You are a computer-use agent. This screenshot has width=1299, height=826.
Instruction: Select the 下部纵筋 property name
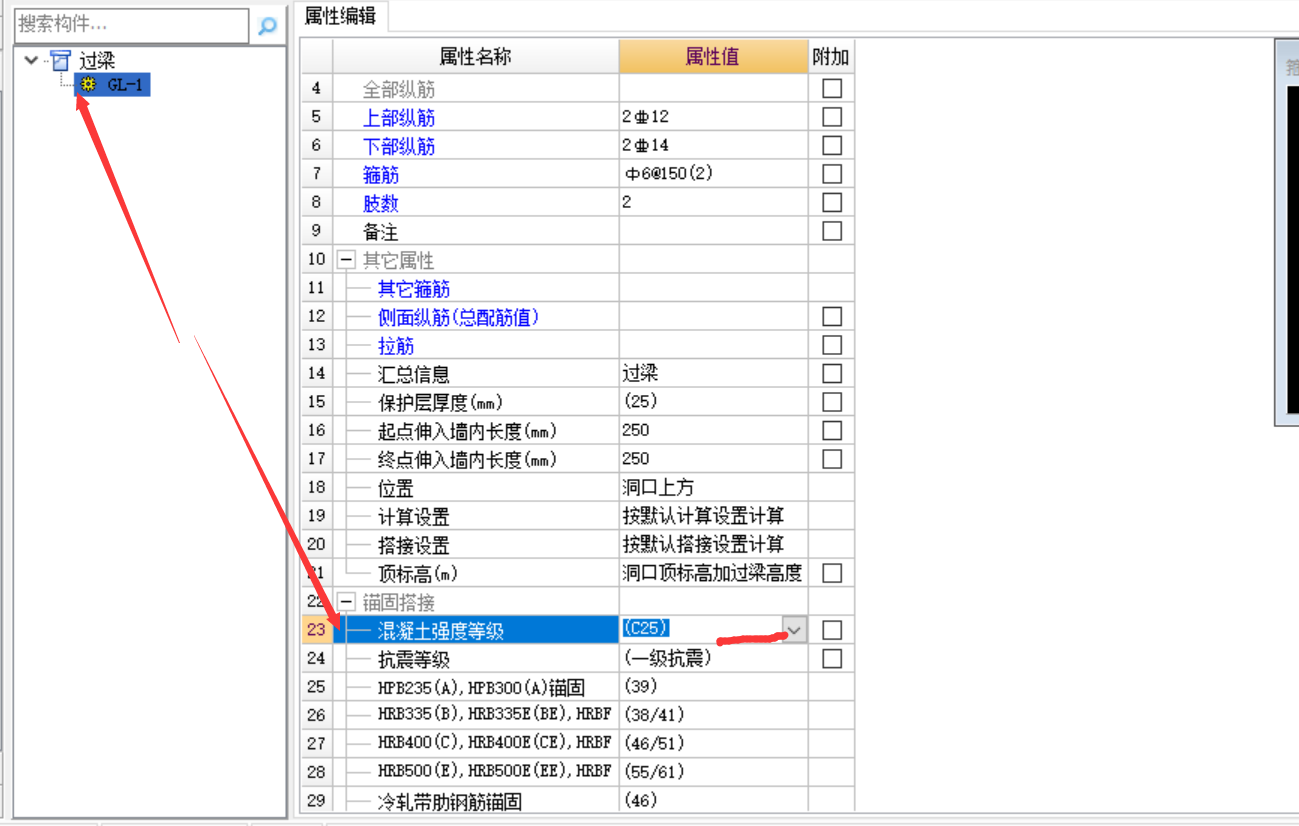point(399,147)
